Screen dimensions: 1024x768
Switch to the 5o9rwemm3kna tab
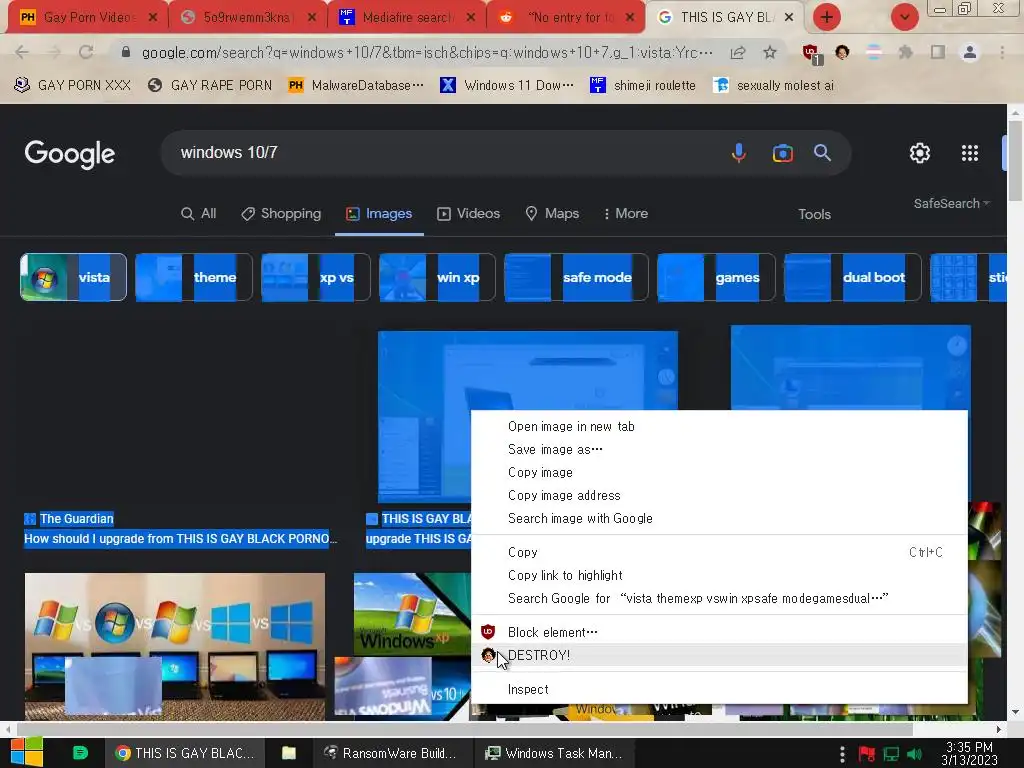(246, 18)
